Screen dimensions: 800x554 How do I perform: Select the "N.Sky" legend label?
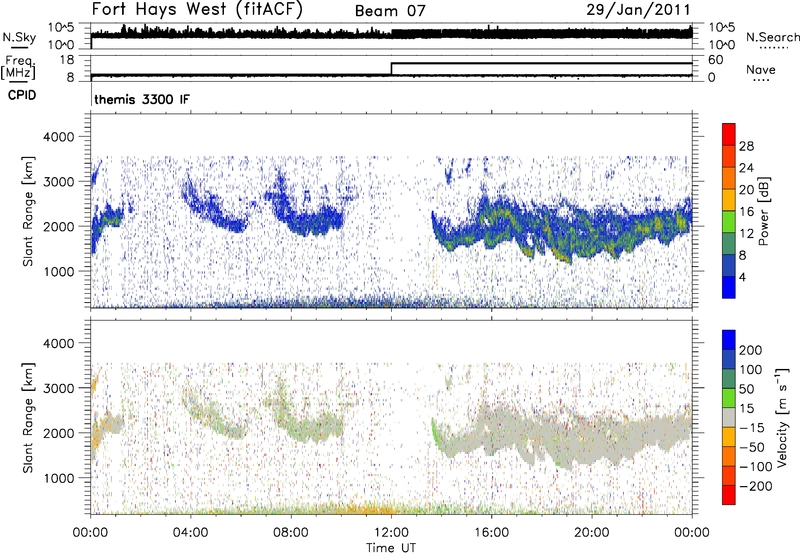pos(19,37)
